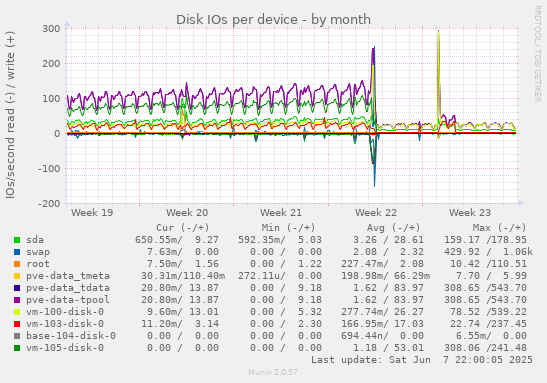Click the y-axis zero label

pos(57,134)
